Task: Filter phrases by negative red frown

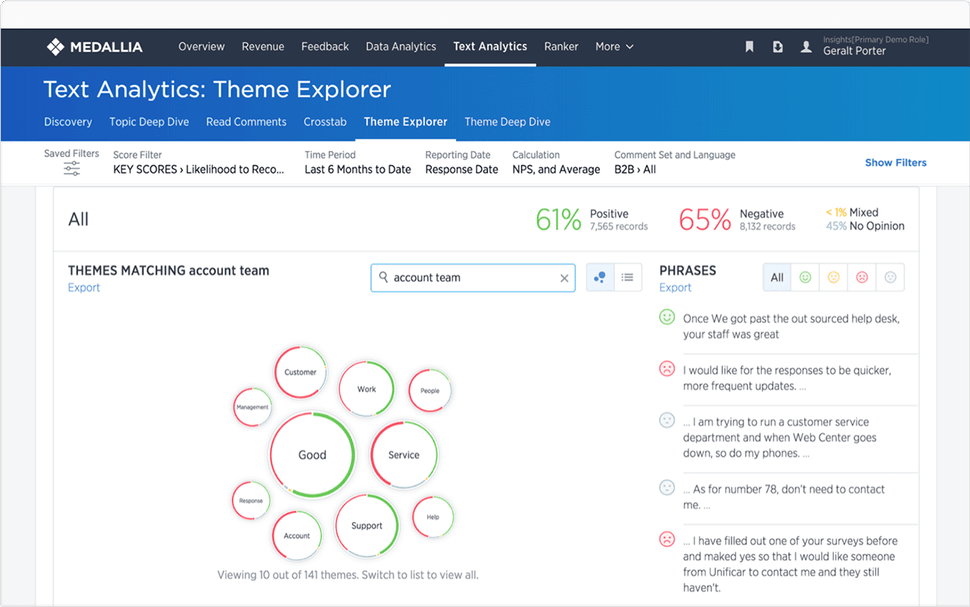Action: point(861,278)
